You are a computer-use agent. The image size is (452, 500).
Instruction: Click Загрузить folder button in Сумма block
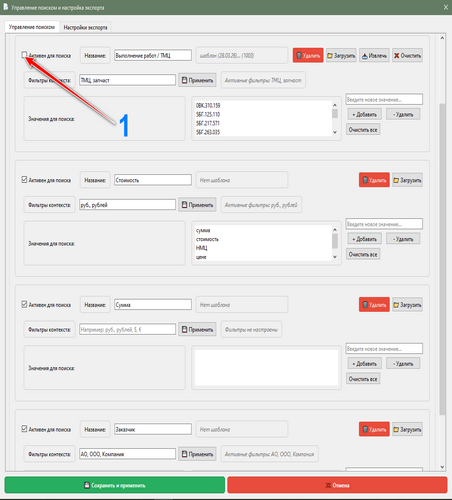click(407, 305)
